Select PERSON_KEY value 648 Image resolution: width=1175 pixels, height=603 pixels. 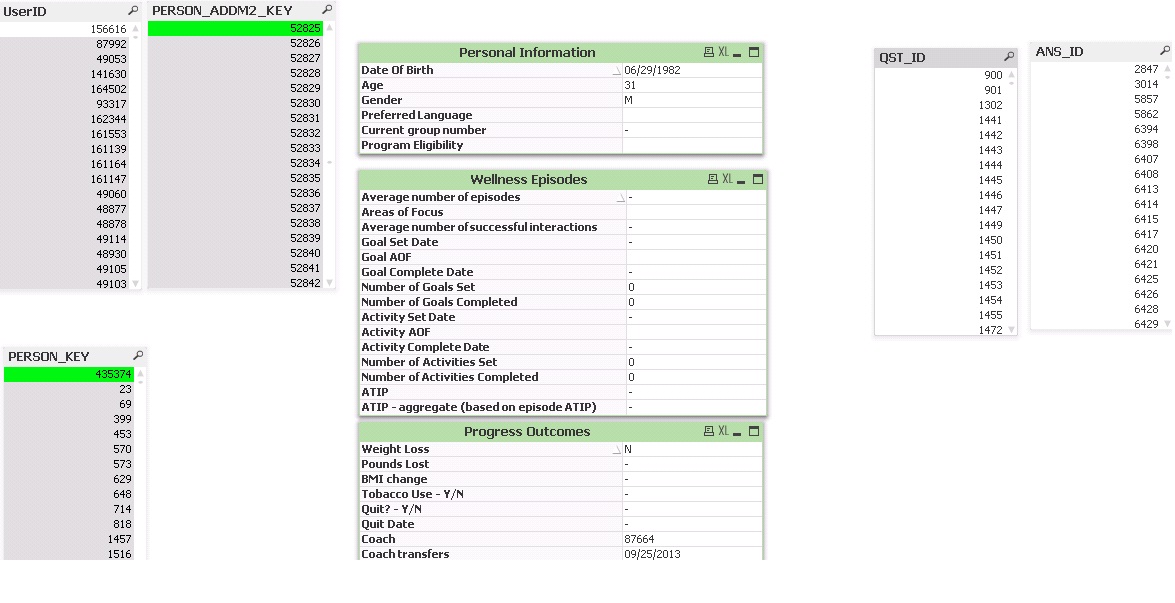point(69,494)
